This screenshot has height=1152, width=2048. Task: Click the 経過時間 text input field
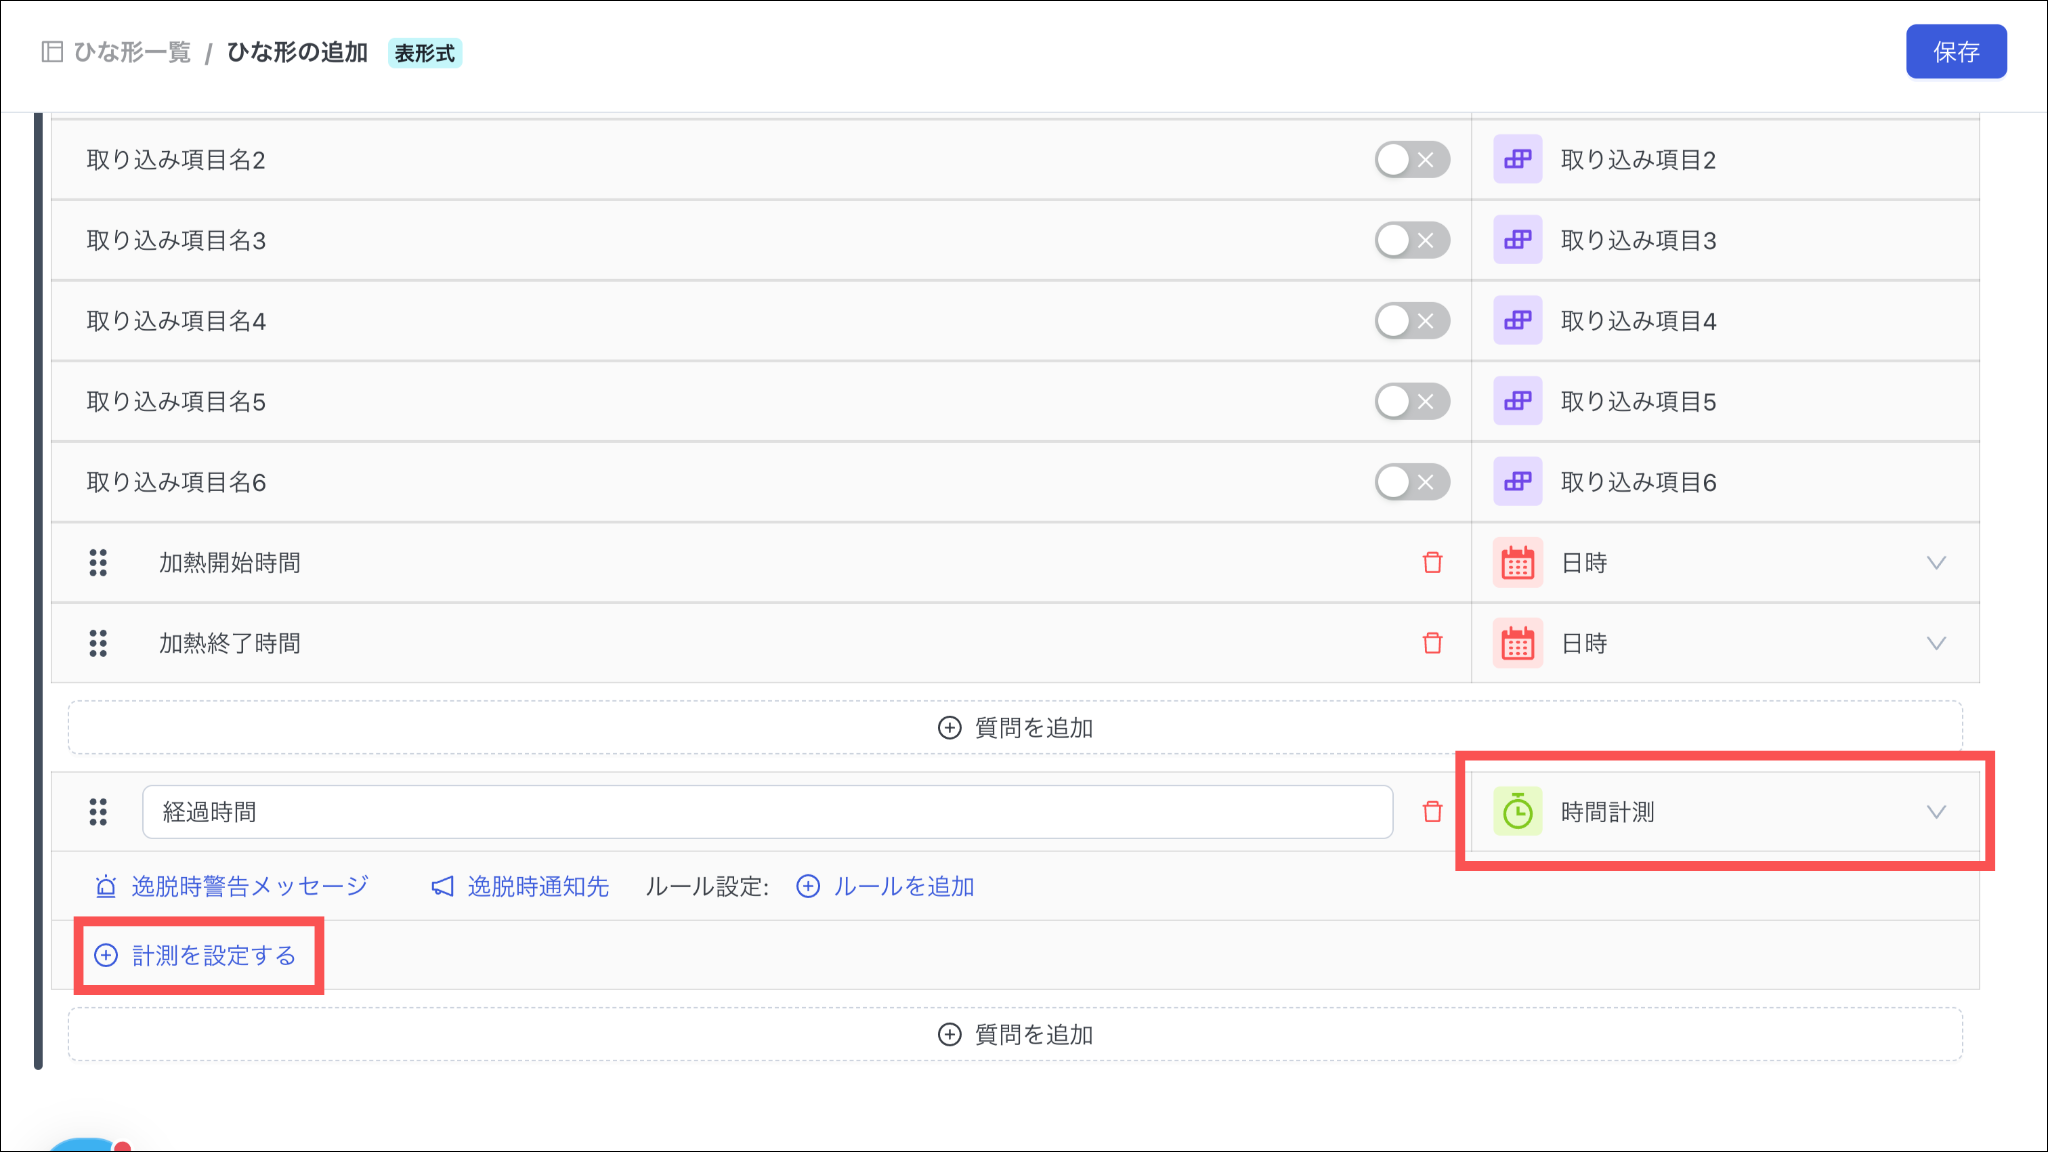pos(767,812)
